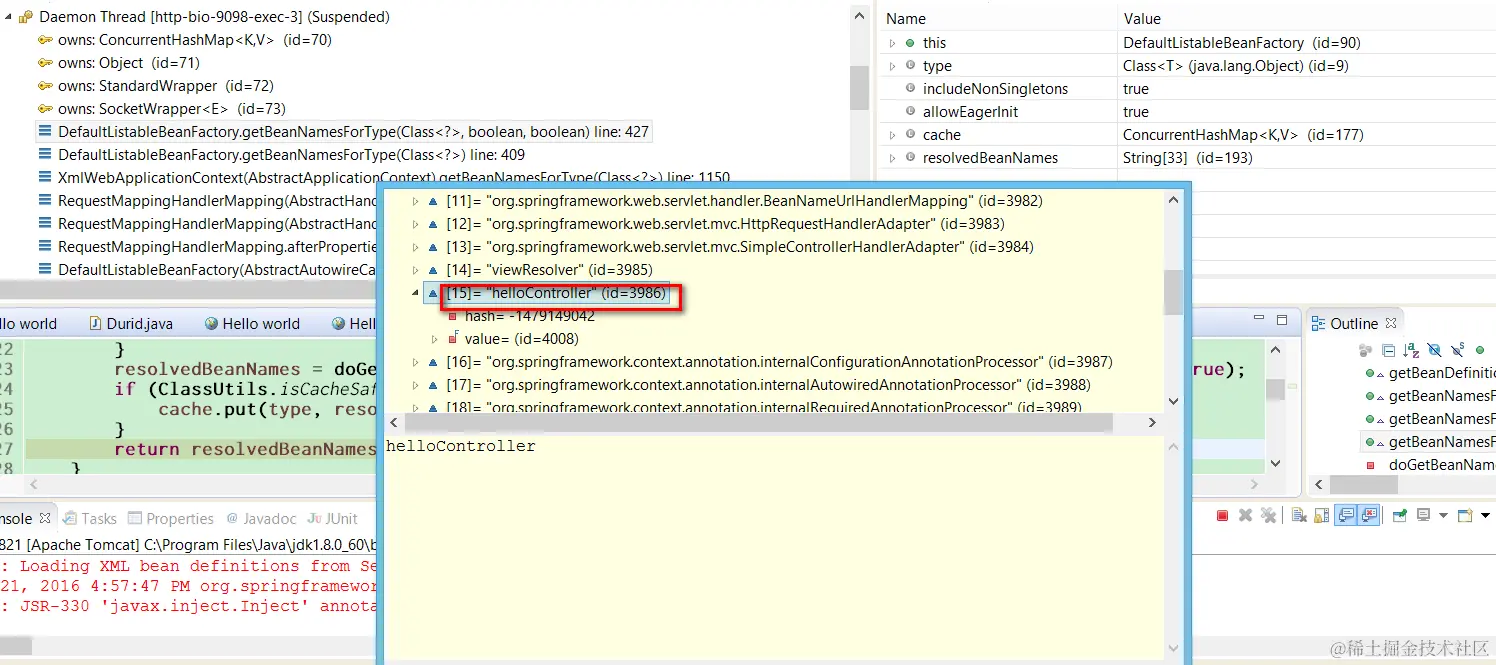Image resolution: width=1496 pixels, height=665 pixels.
Task: Select getBeanNamesForType stack frame at line 427
Action: tap(344, 131)
